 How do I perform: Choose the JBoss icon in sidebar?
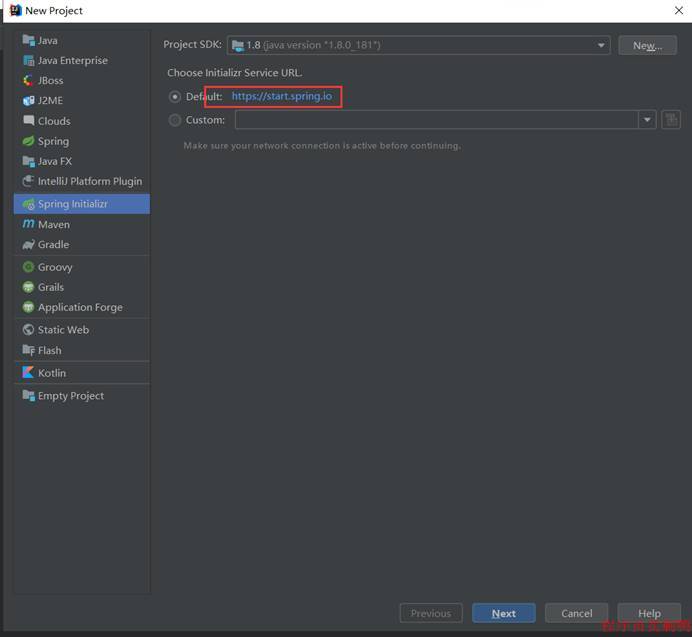[x=29, y=80]
